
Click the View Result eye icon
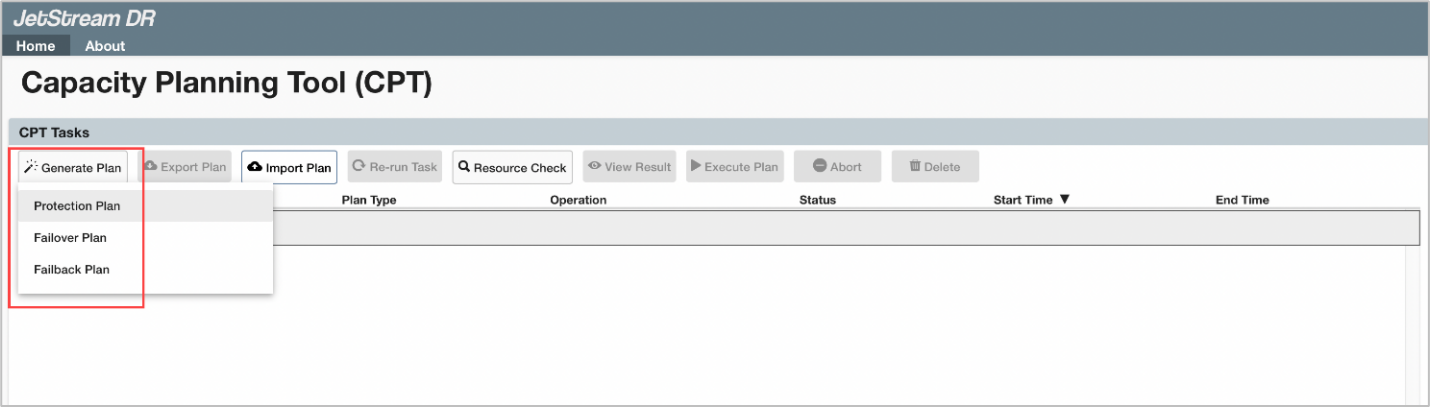tap(594, 166)
